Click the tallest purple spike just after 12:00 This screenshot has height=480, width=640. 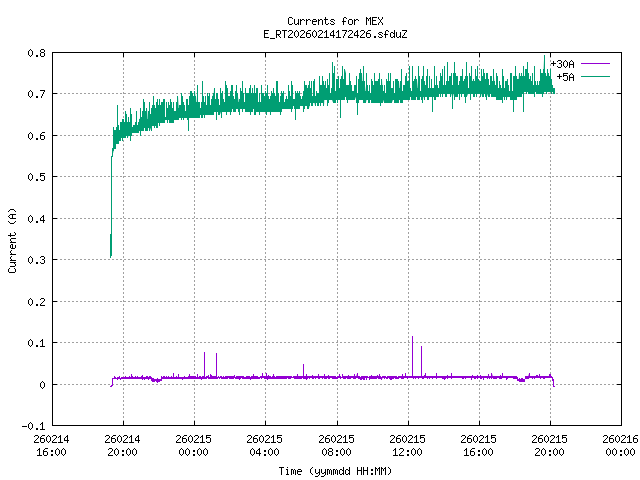tap(412, 340)
